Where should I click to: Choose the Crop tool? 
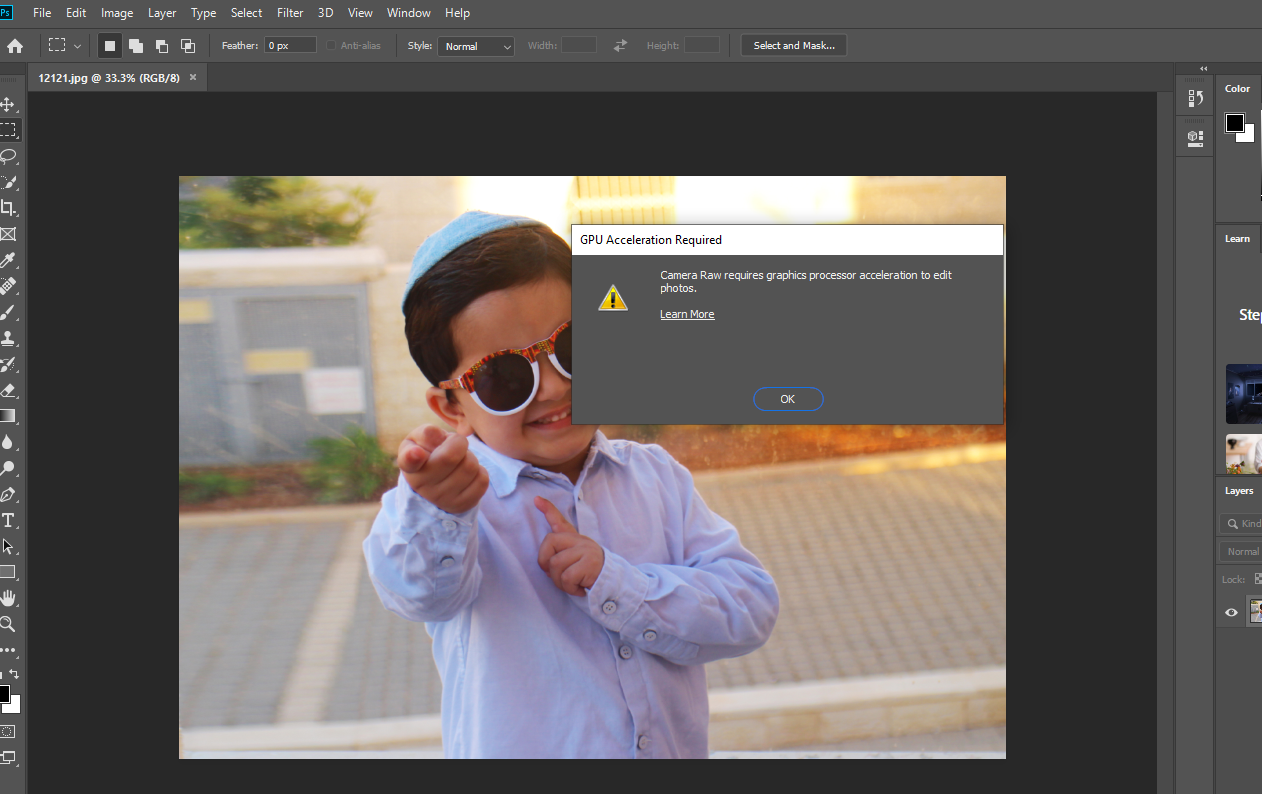tap(8, 208)
